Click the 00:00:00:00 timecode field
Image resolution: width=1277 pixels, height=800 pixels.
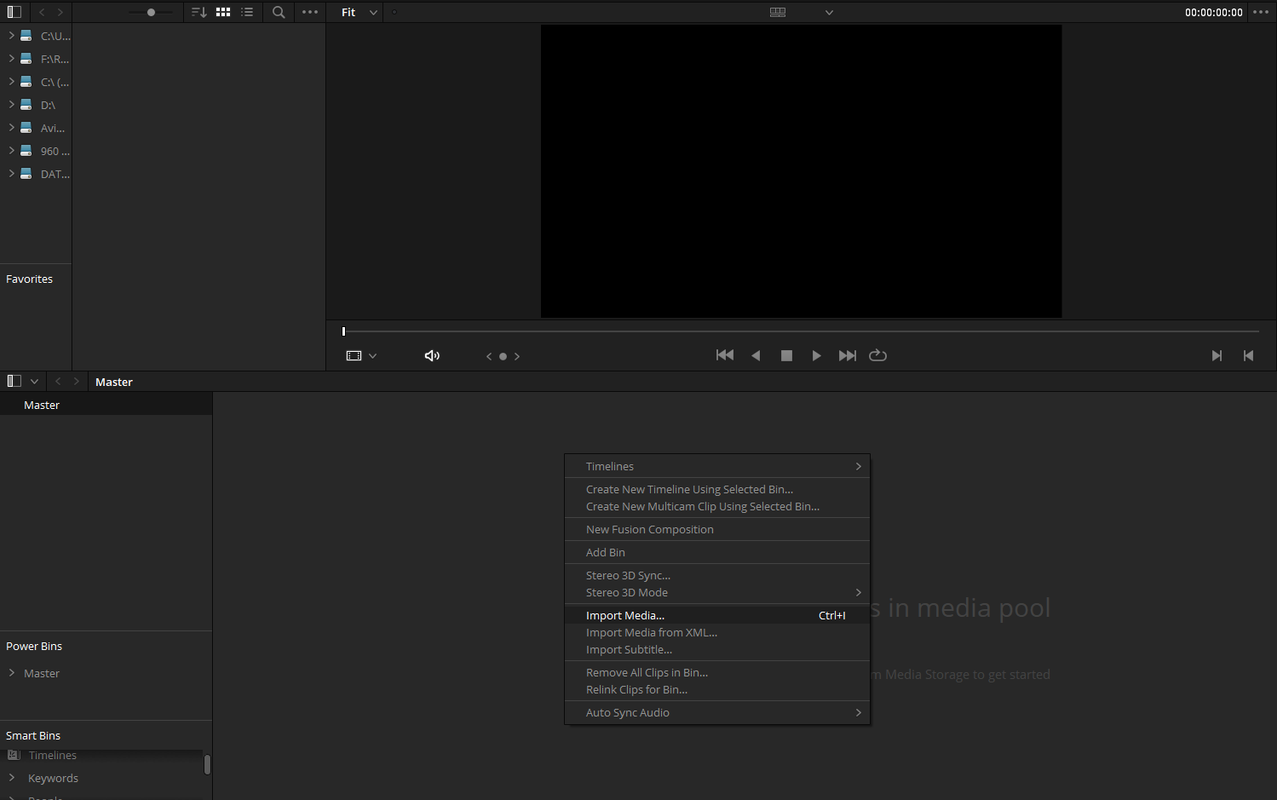click(1214, 13)
